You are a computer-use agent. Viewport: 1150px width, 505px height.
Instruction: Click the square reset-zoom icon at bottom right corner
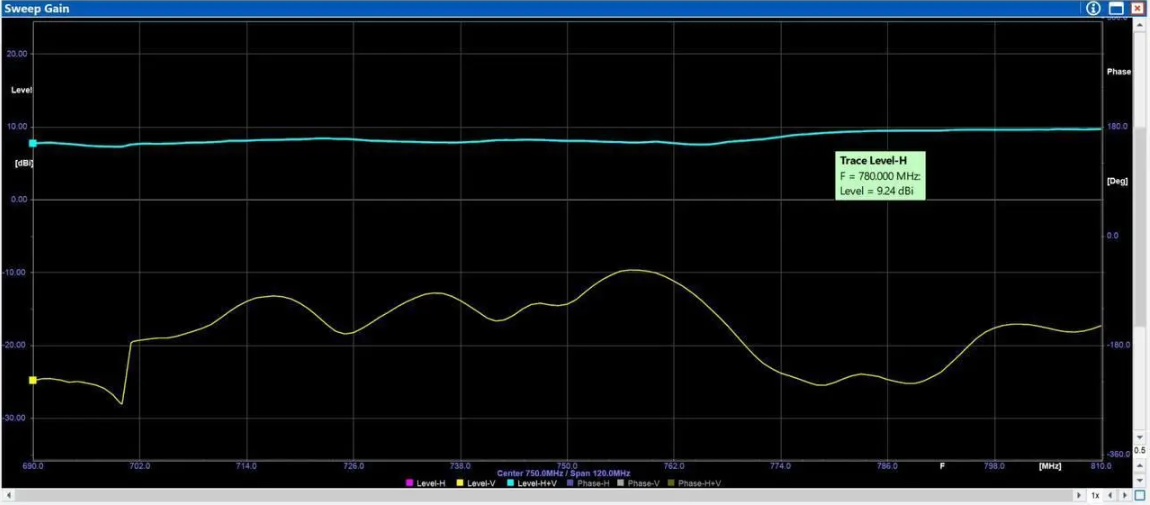[1139, 495]
